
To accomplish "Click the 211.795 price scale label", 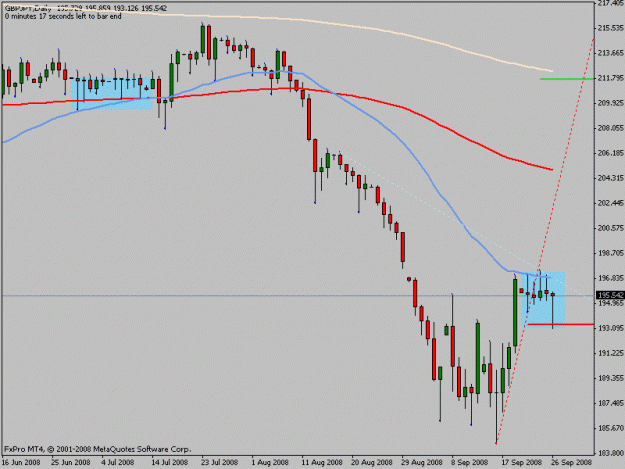I will click(610, 78).
